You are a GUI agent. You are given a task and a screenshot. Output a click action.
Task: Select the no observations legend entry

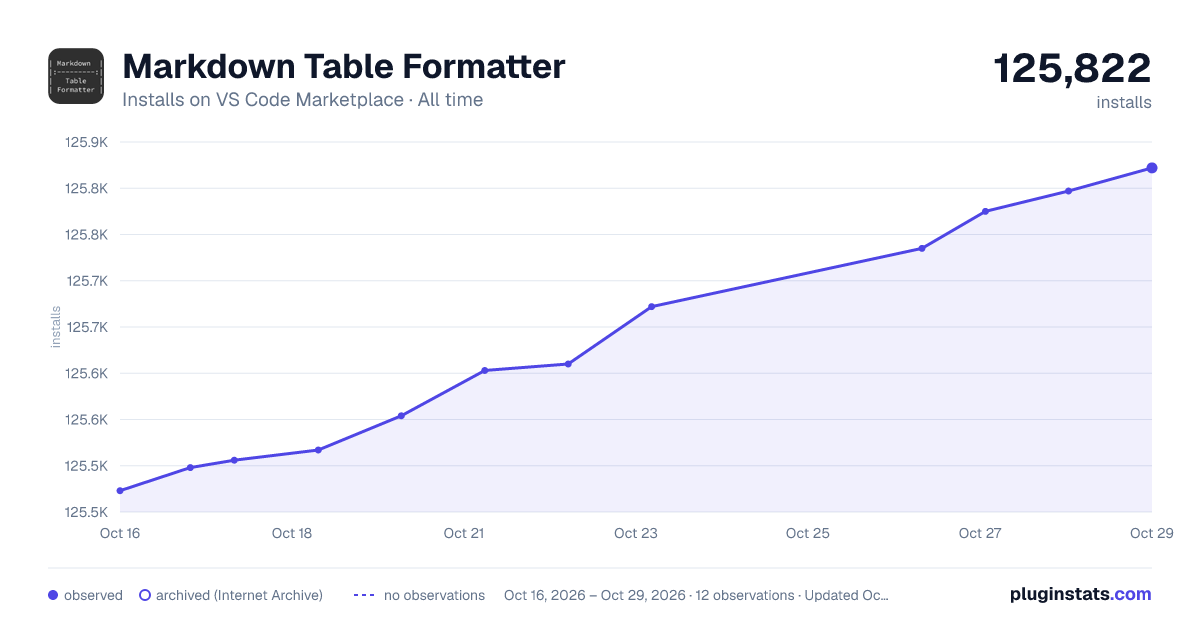pyautogui.click(x=419, y=595)
